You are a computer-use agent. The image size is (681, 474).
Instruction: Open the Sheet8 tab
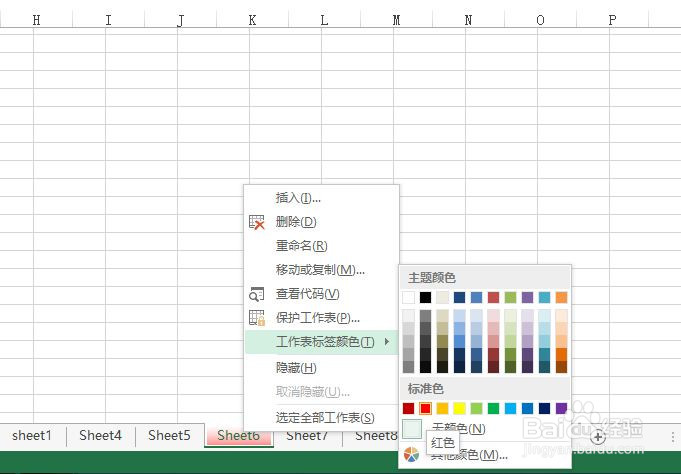pos(376,437)
